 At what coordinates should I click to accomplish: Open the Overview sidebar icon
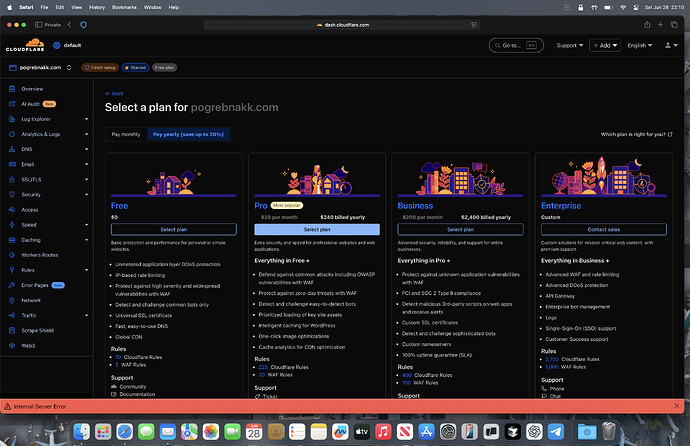coord(12,89)
